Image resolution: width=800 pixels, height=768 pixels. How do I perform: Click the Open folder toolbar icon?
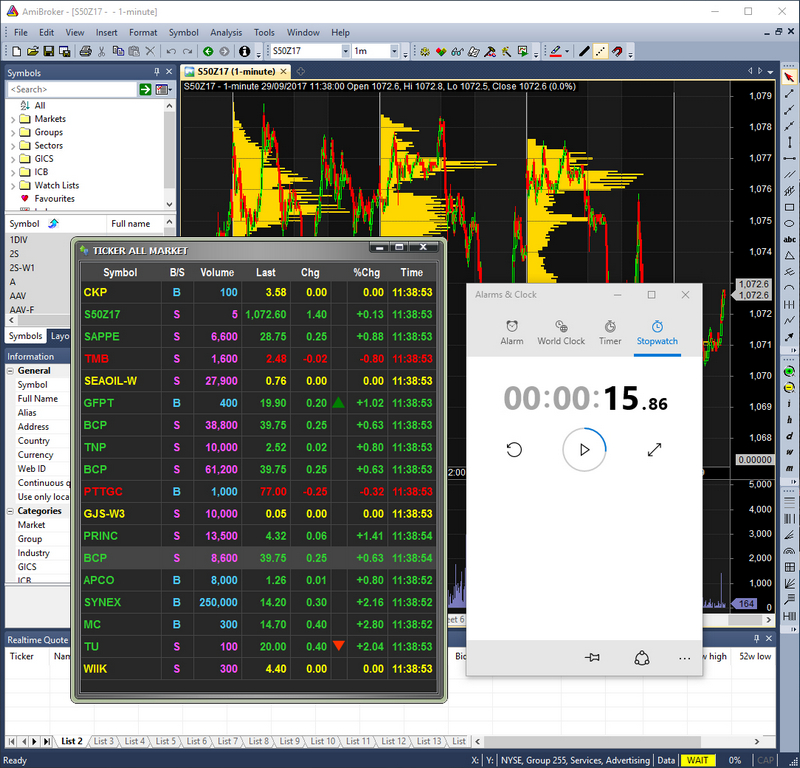(x=33, y=51)
